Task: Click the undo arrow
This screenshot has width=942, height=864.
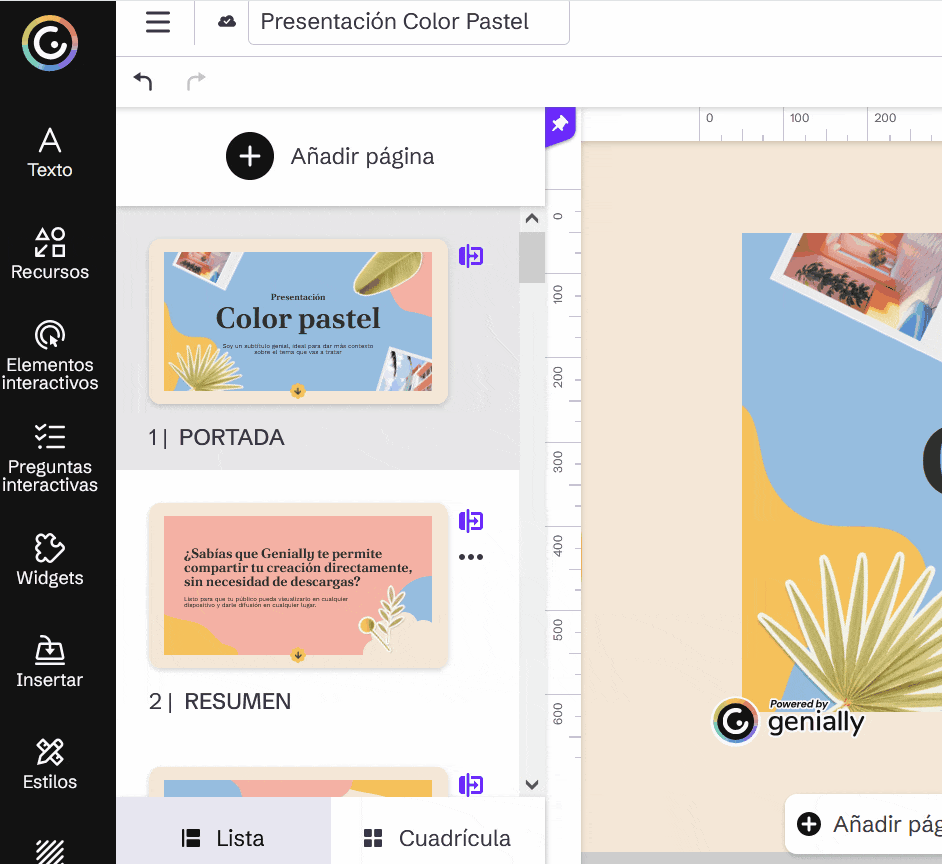Action: [x=143, y=81]
